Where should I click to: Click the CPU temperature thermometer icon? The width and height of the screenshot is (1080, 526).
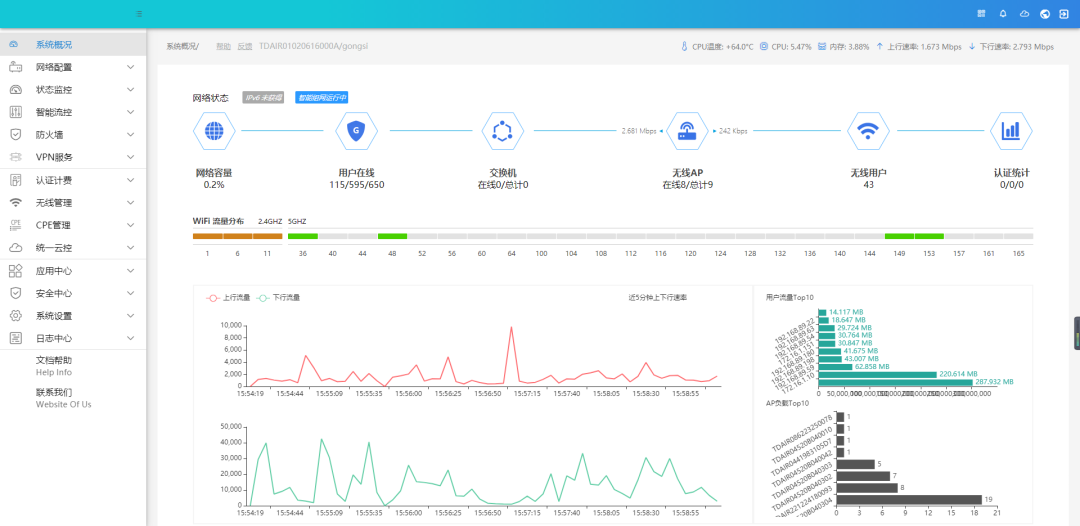coord(684,47)
